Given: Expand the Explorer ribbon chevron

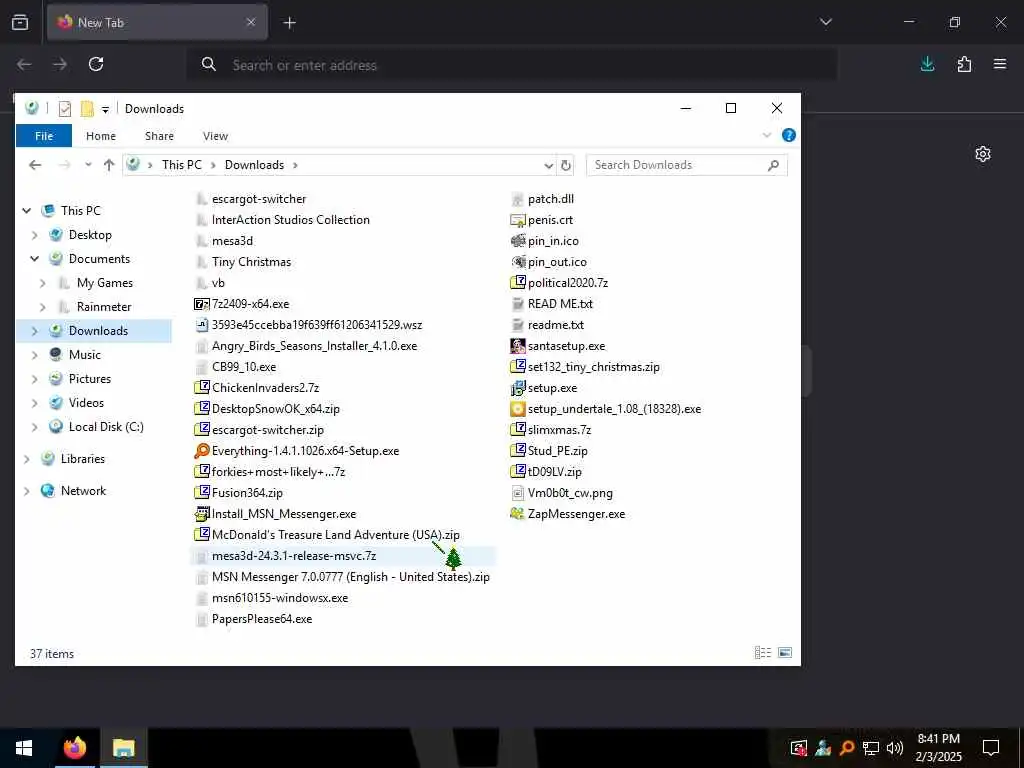Looking at the screenshot, I should [767, 135].
